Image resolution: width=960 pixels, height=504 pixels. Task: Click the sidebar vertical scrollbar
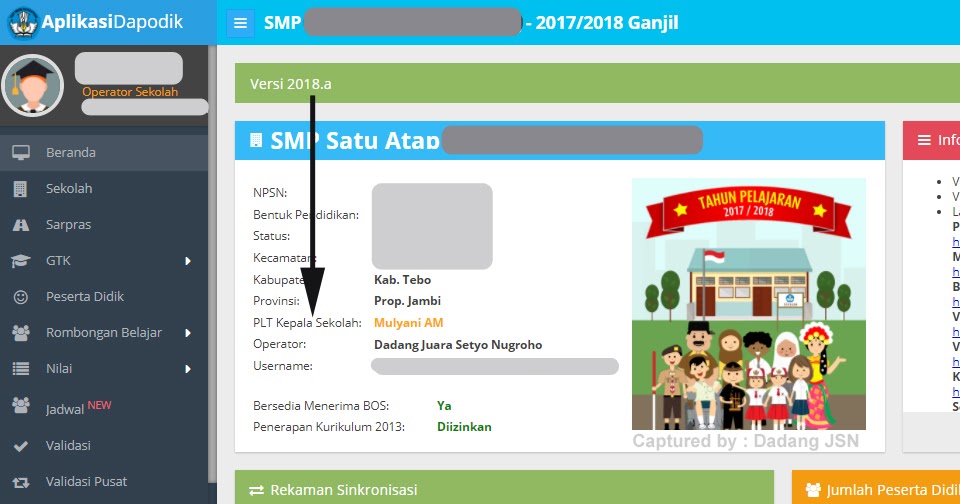(212, 263)
